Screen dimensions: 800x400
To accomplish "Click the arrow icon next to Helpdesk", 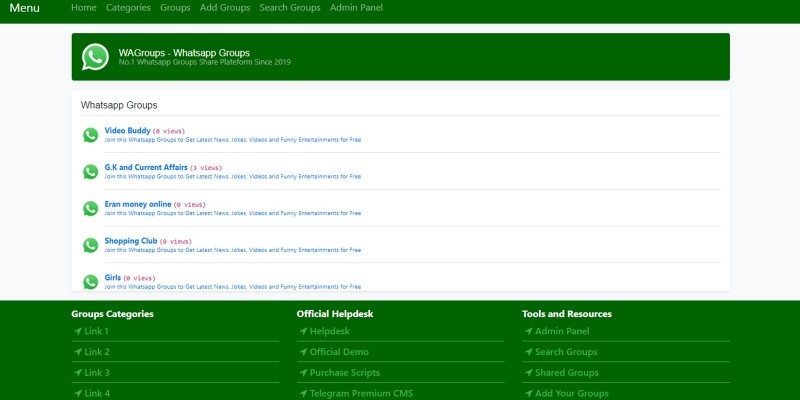I will click(303, 331).
